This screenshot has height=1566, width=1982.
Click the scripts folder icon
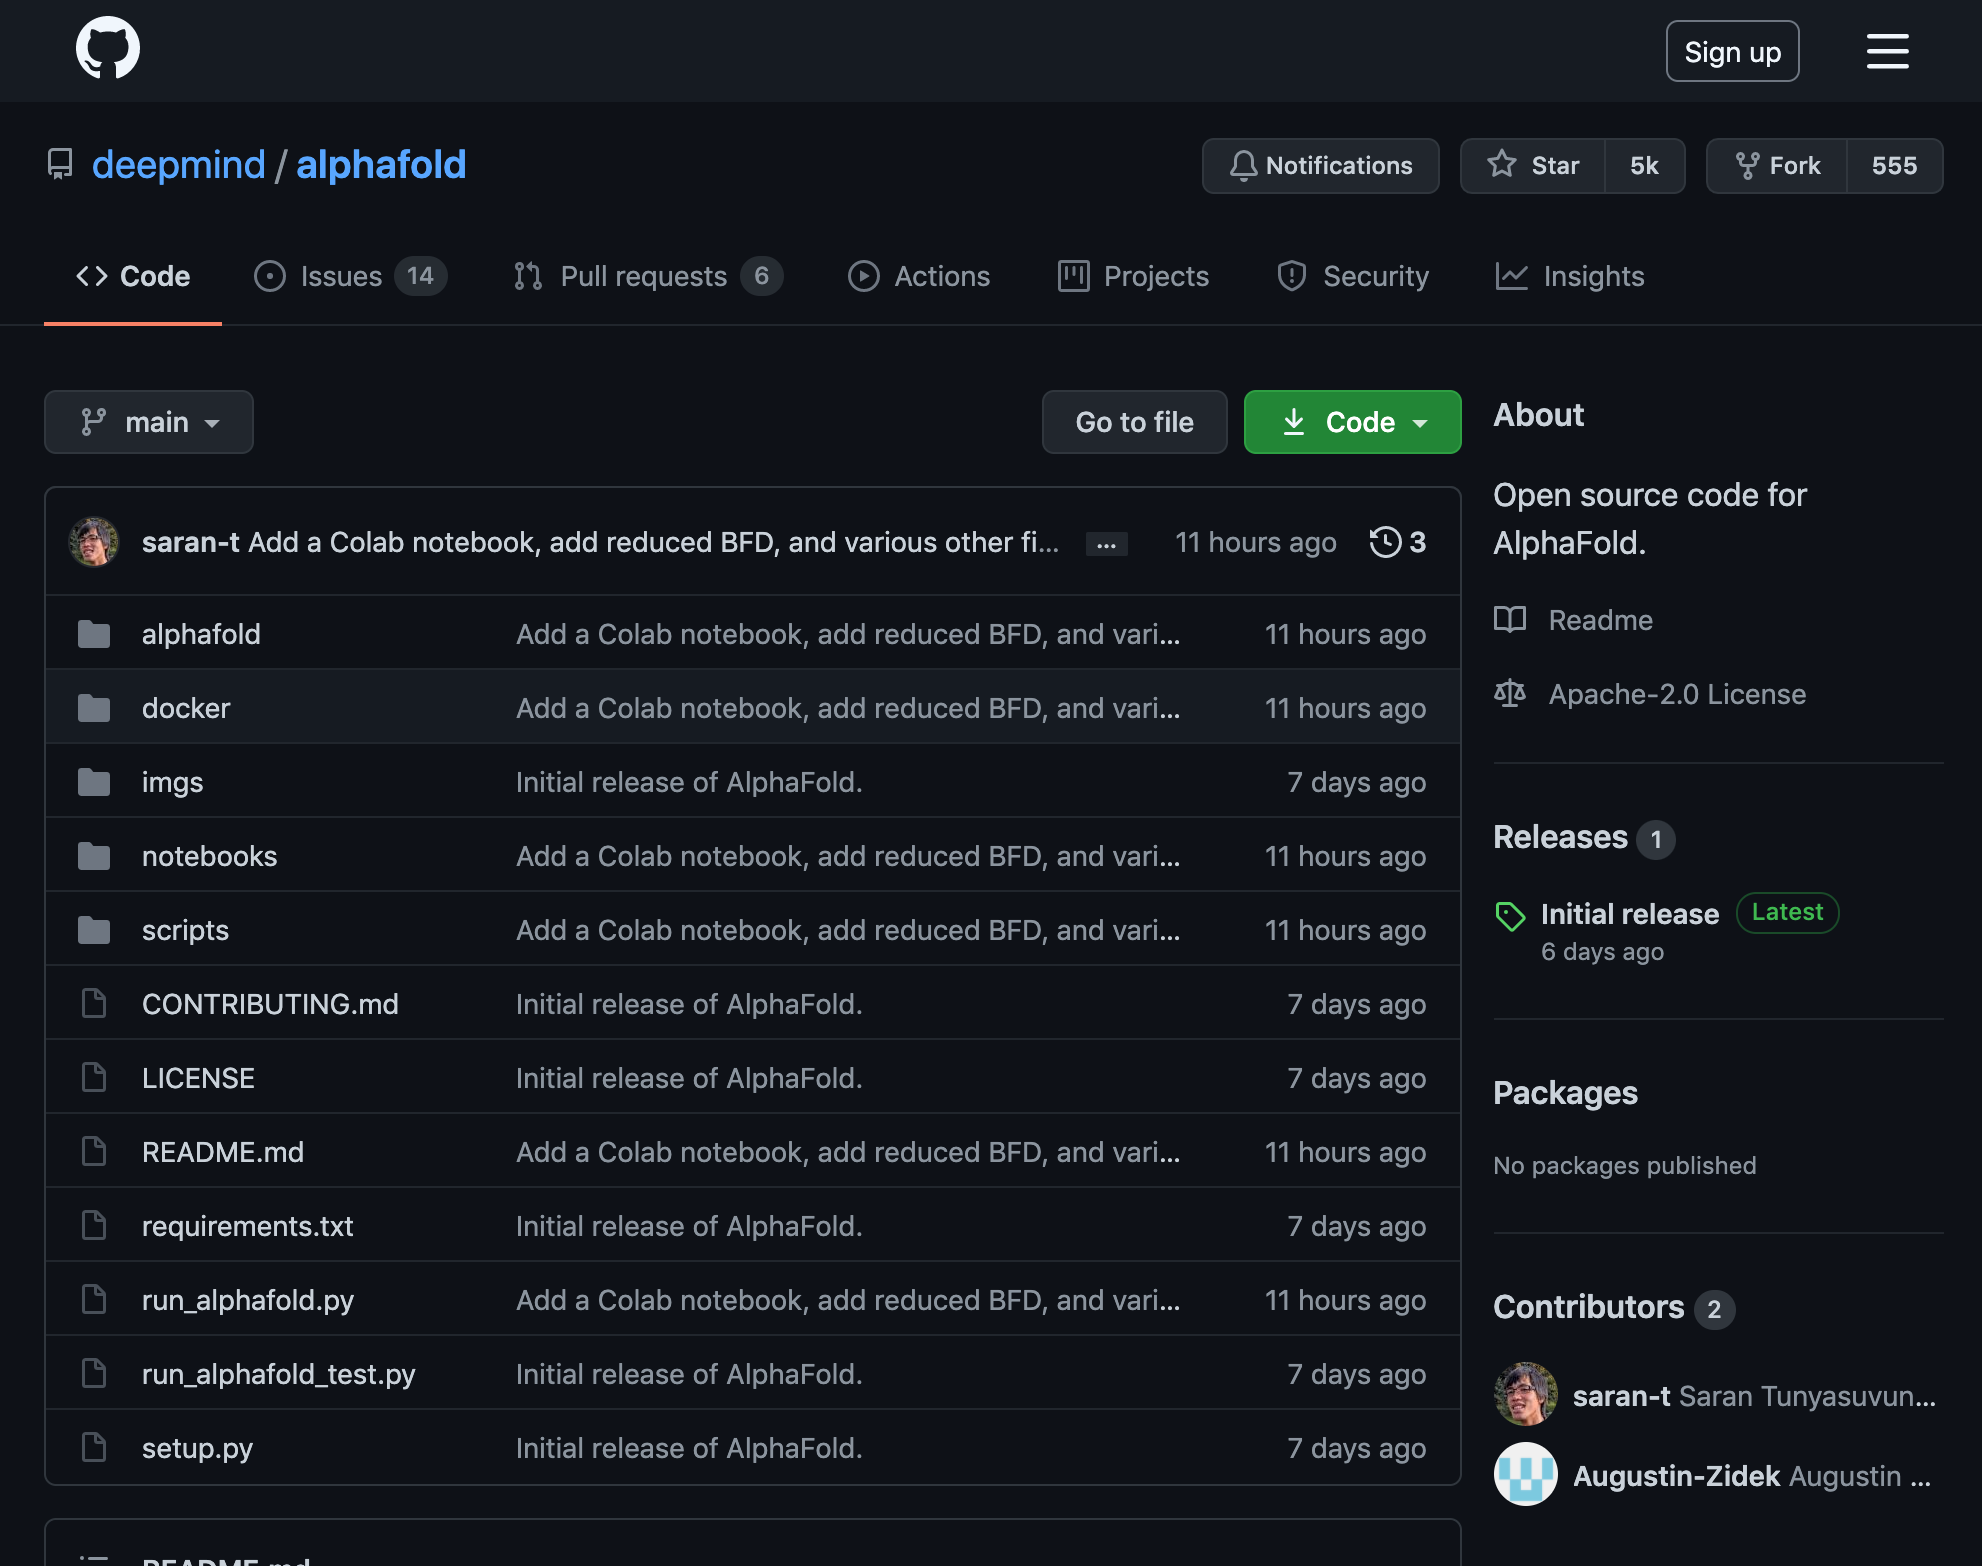tap(94, 930)
